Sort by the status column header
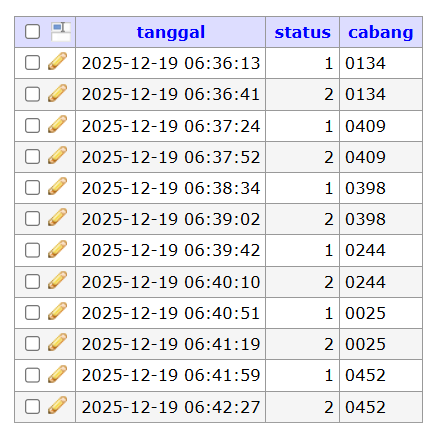 (303, 32)
